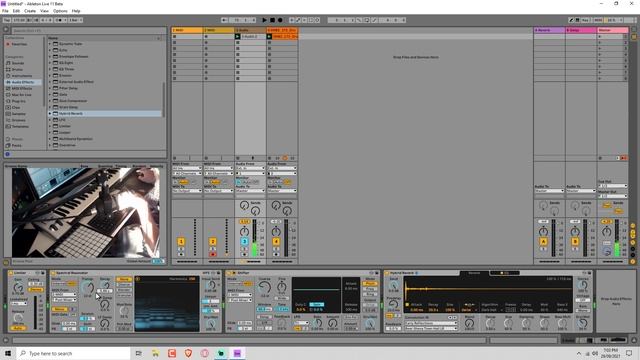Open the Help menu

click(x=76, y=11)
